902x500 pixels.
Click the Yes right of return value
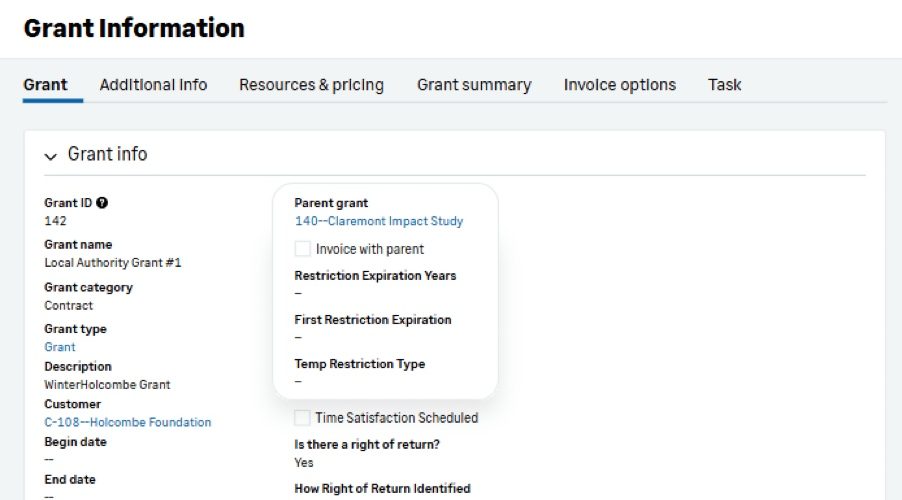pyautogui.click(x=304, y=463)
